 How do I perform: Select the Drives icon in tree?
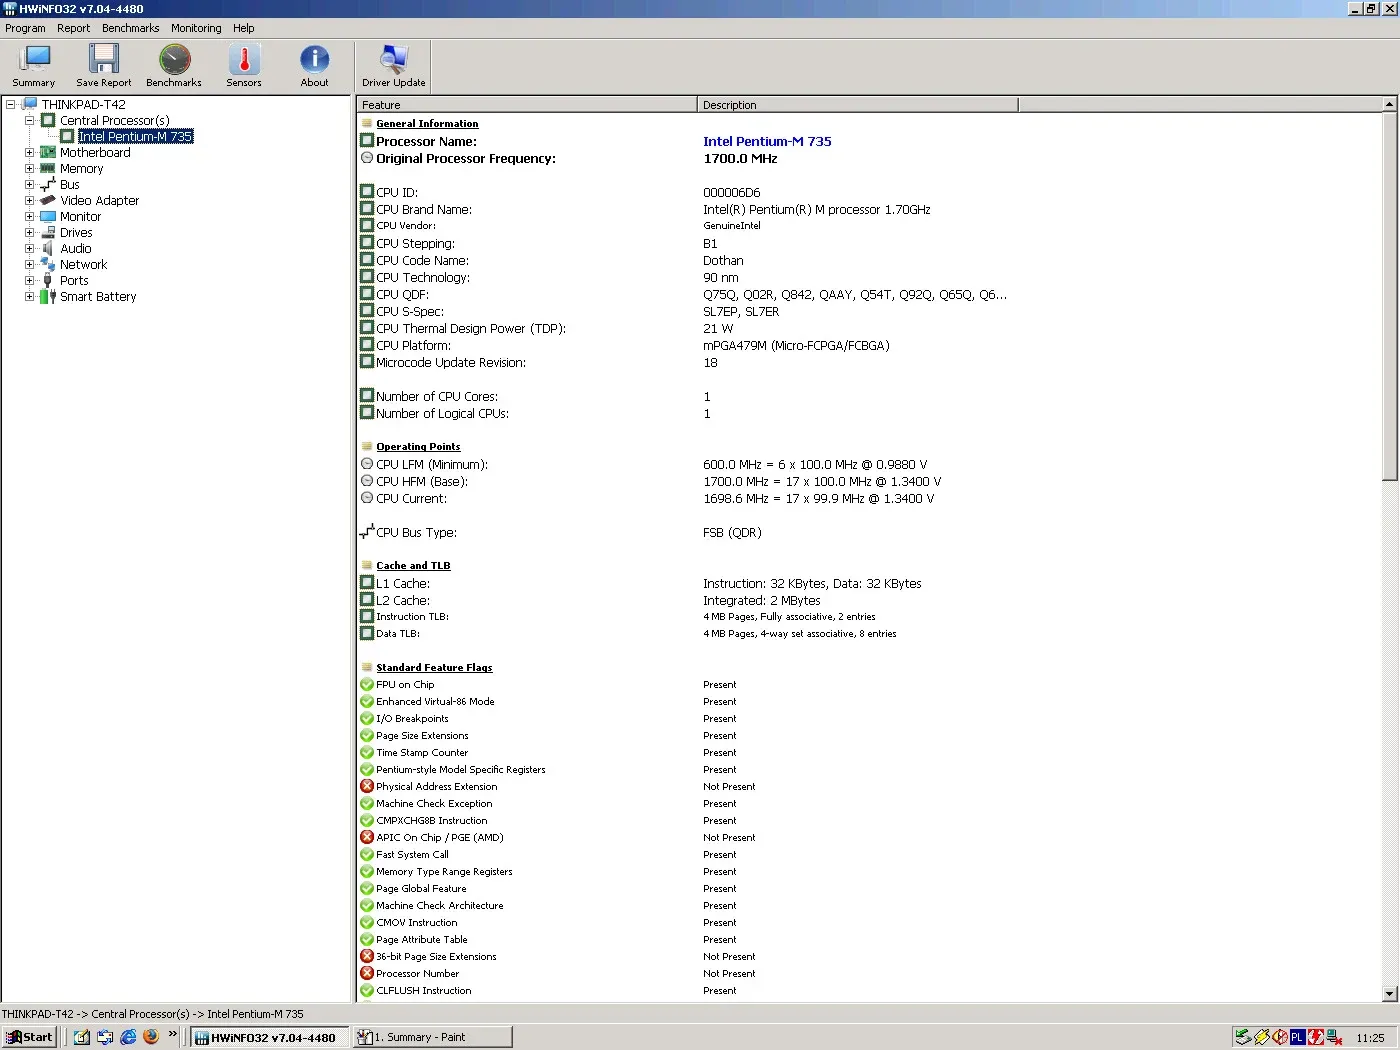pyautogui.click(x=48, y=233)
